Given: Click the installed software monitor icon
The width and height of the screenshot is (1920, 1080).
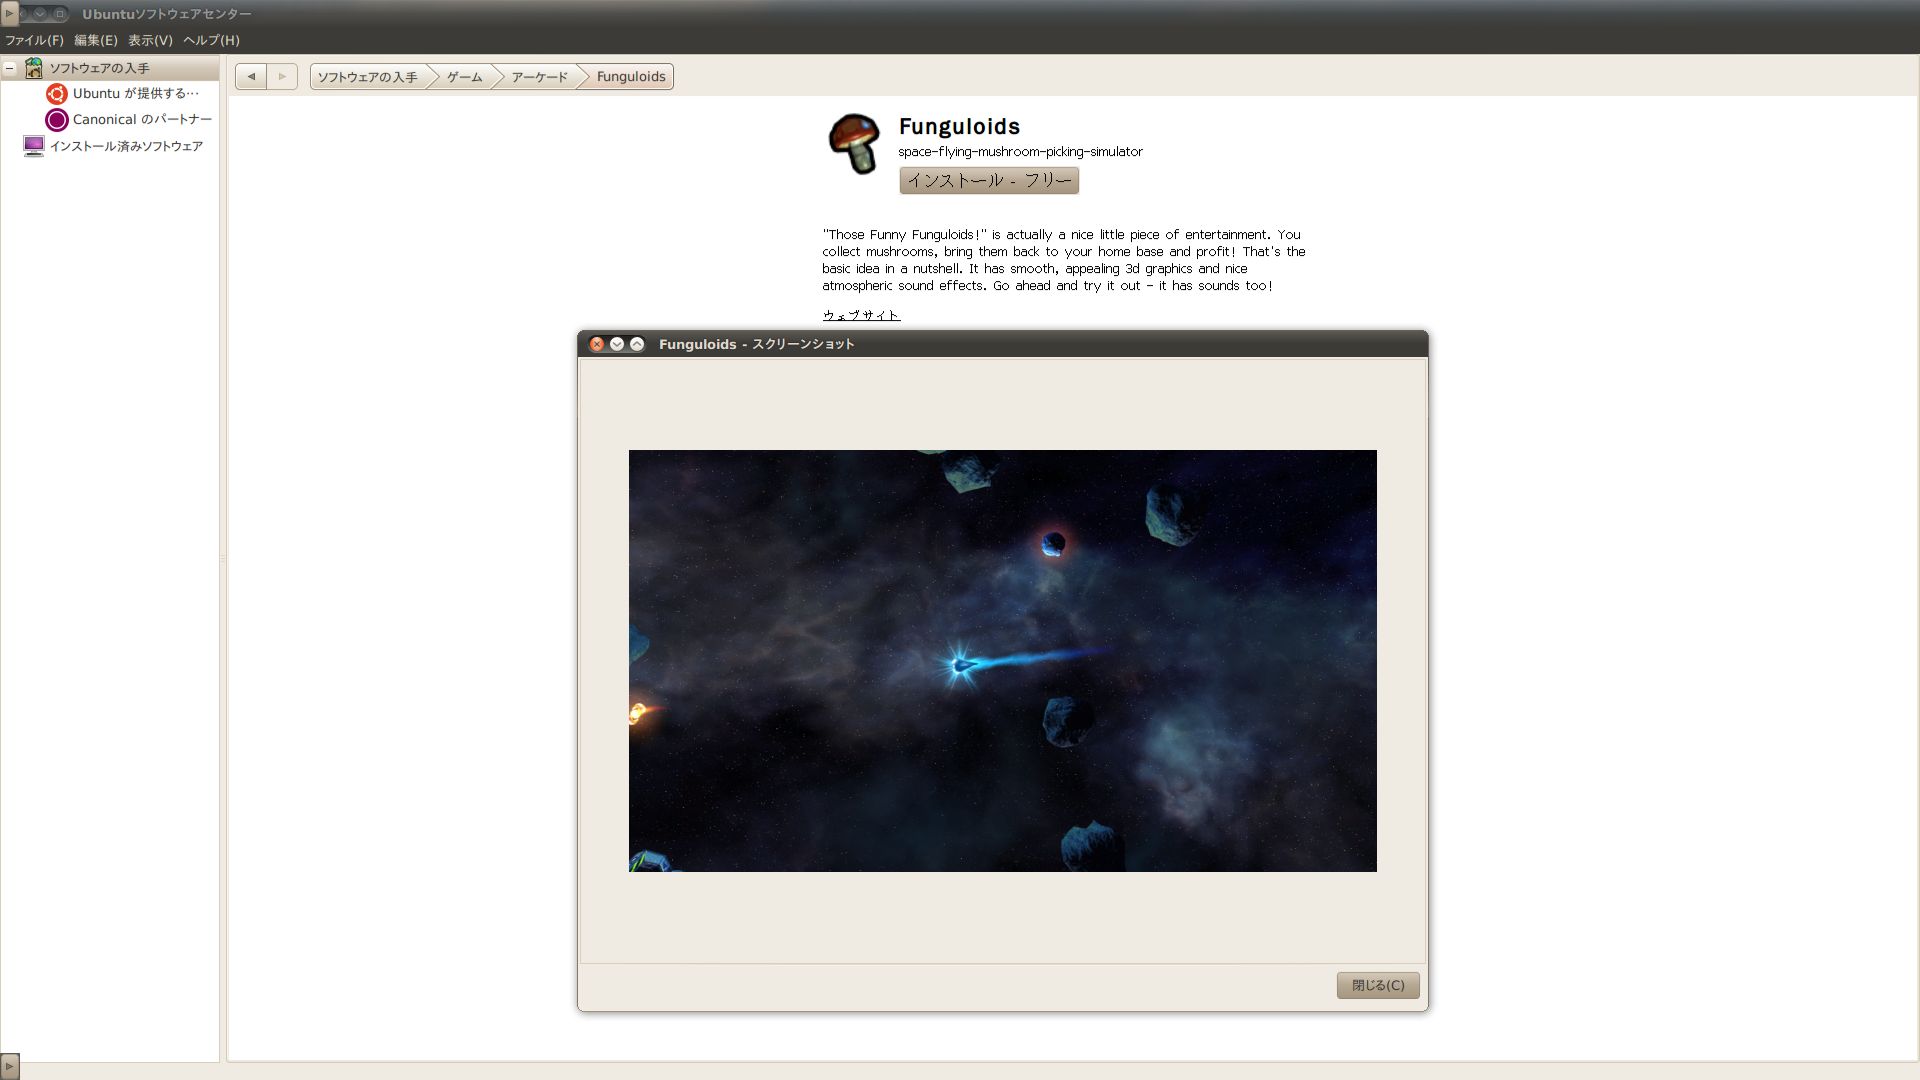Looking at the screenshot, I should (x=34, y=146).
